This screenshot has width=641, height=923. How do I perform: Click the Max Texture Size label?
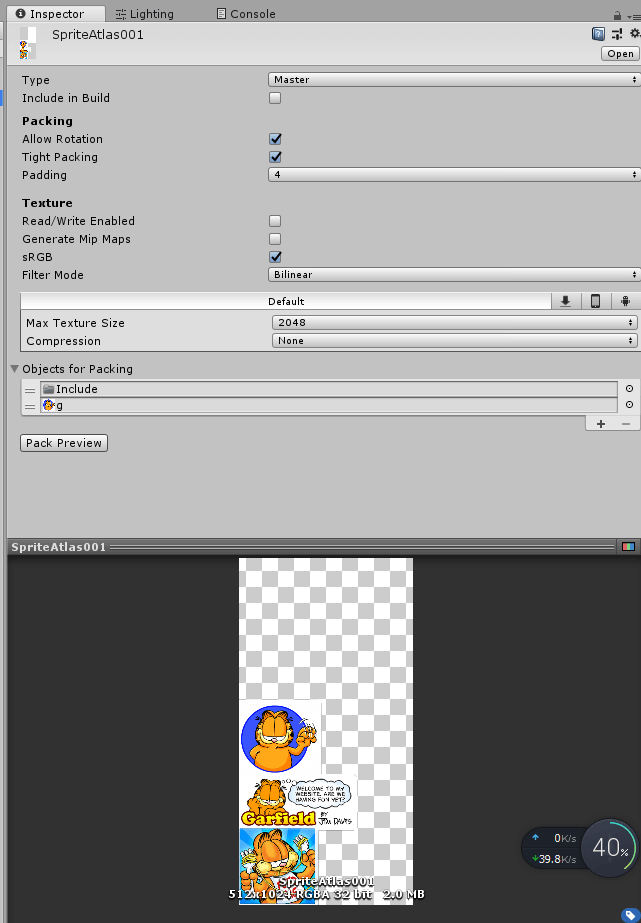[x=75, y=323]
